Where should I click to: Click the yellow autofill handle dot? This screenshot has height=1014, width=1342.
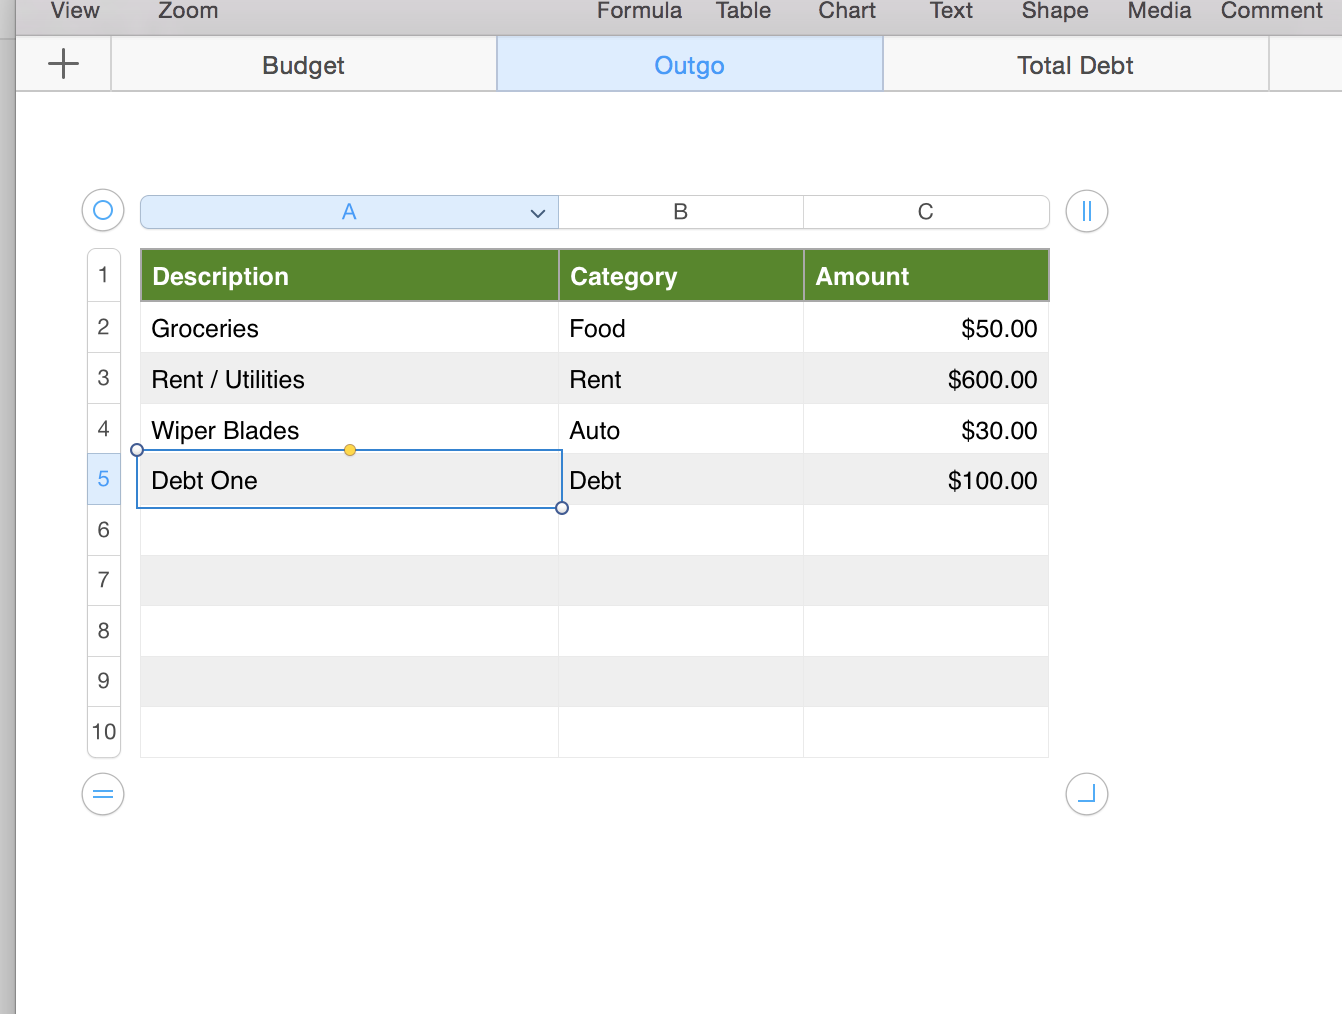pos(350,450)
